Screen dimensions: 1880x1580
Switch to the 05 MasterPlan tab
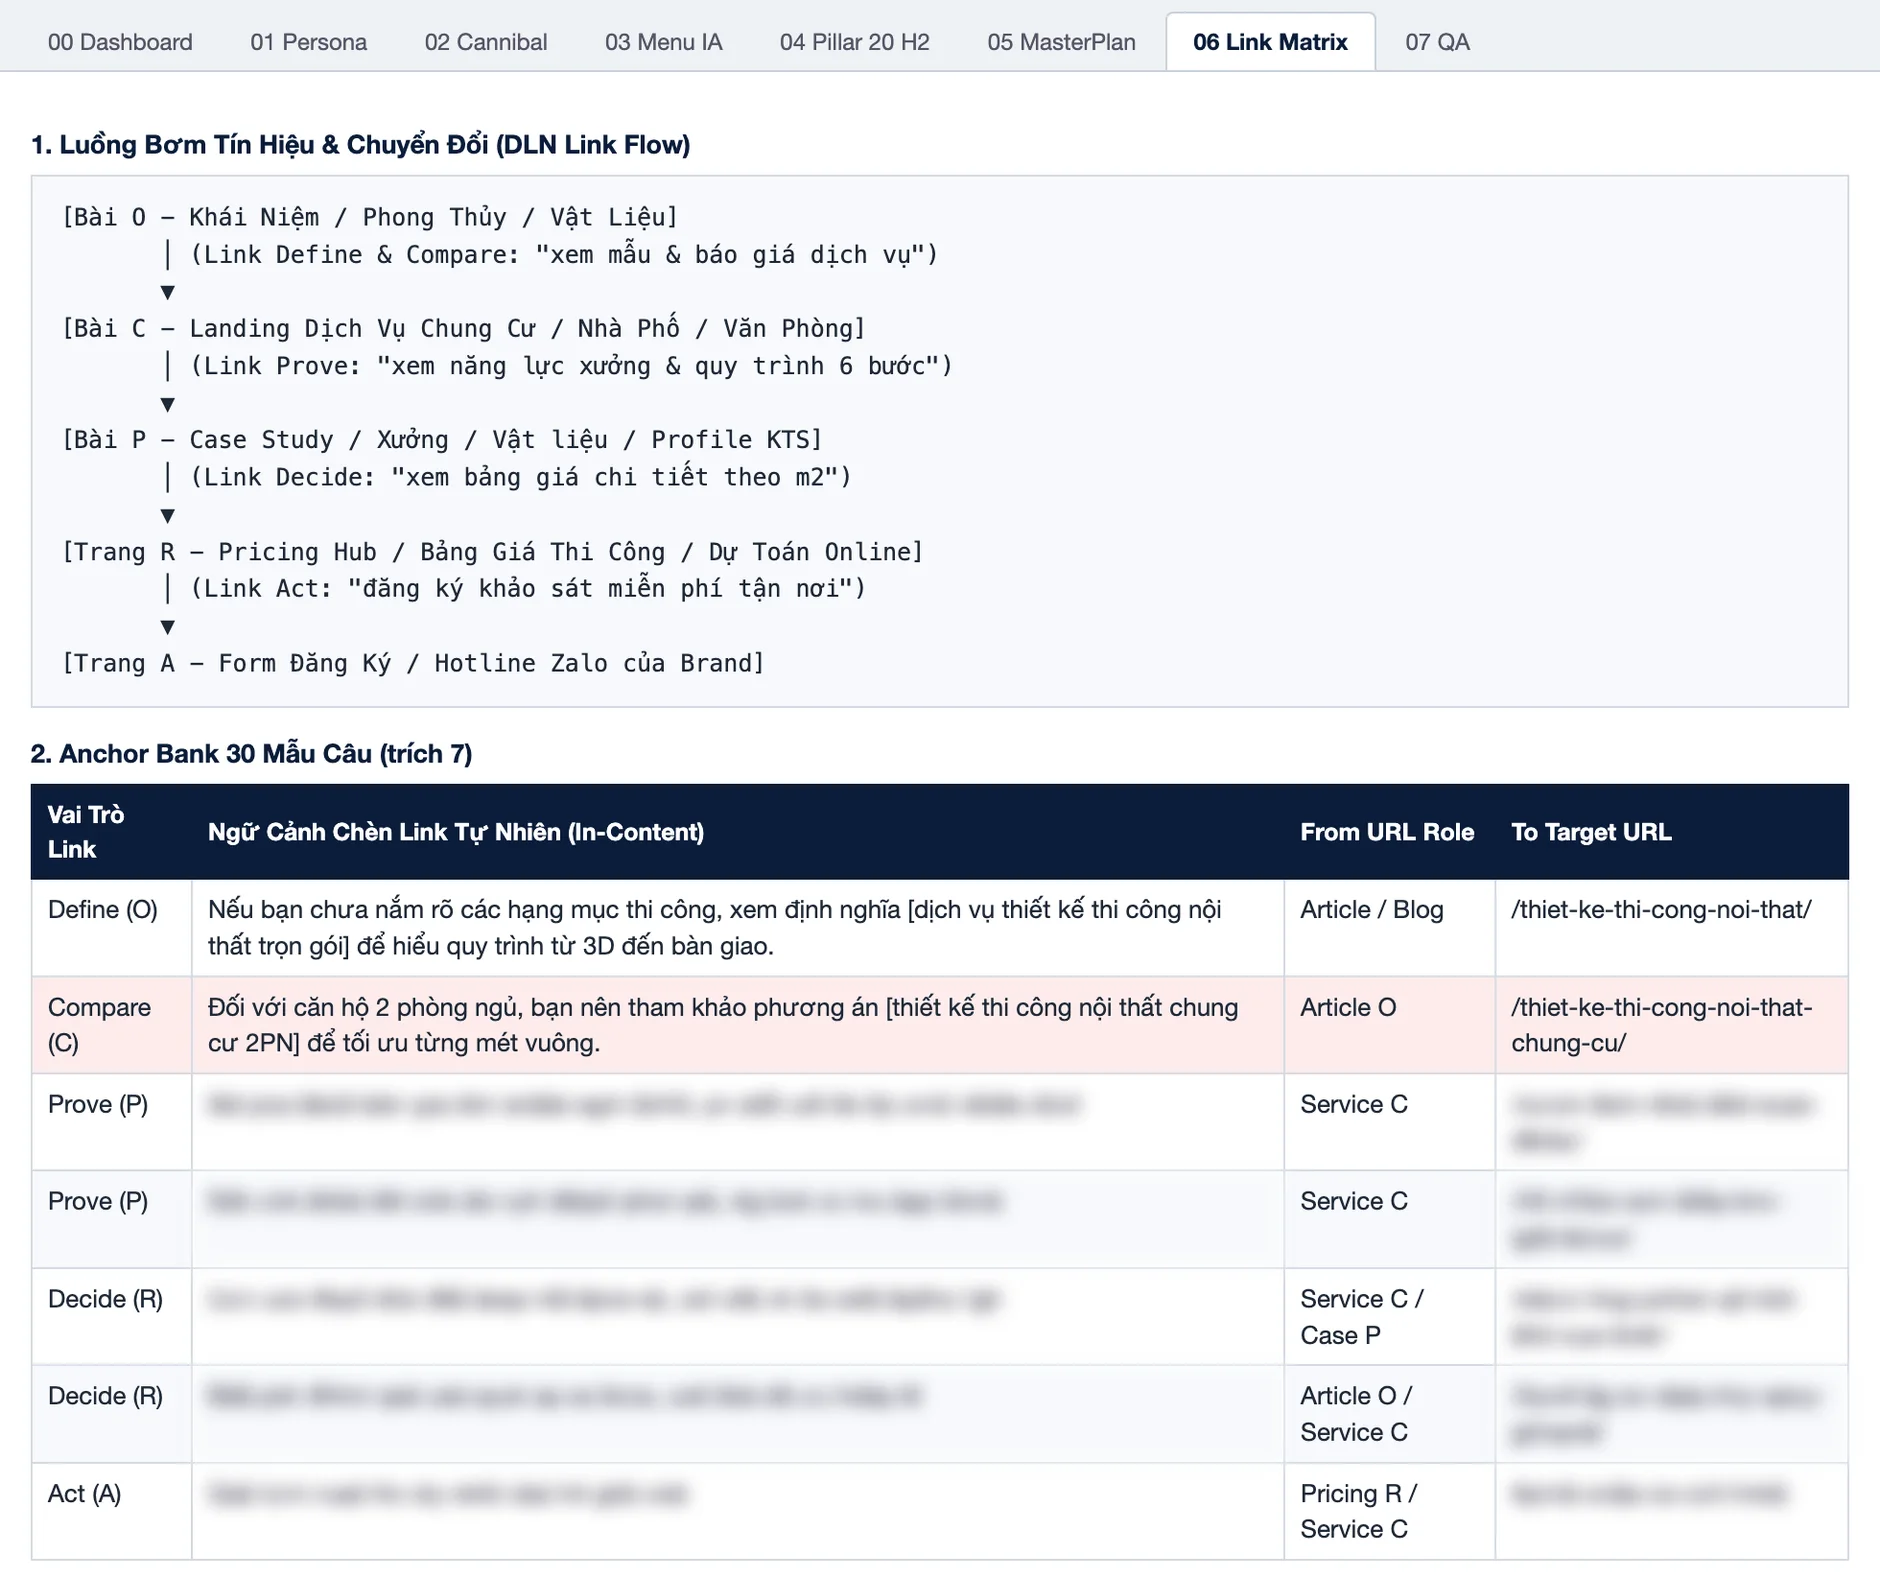click(1061, 42)
